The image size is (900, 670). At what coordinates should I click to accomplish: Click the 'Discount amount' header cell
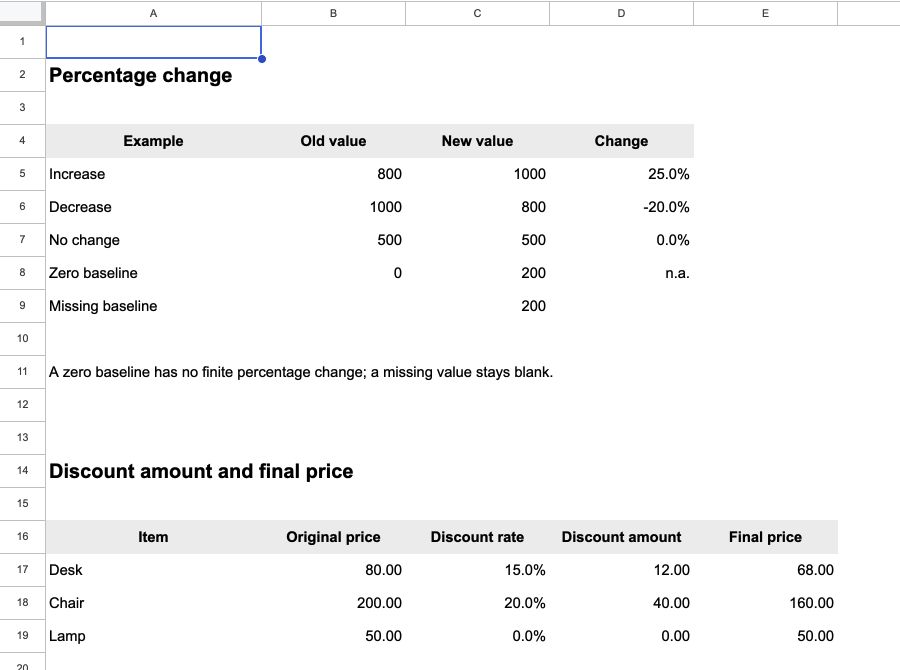pyautogui.click(x=622, y=537)
